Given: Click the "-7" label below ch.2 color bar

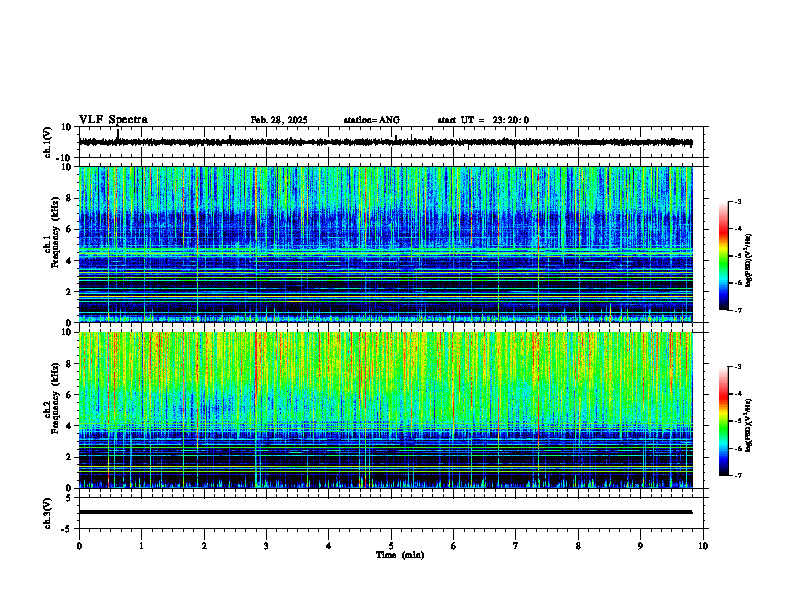Looking at the screenshot, I should point(737,475).
